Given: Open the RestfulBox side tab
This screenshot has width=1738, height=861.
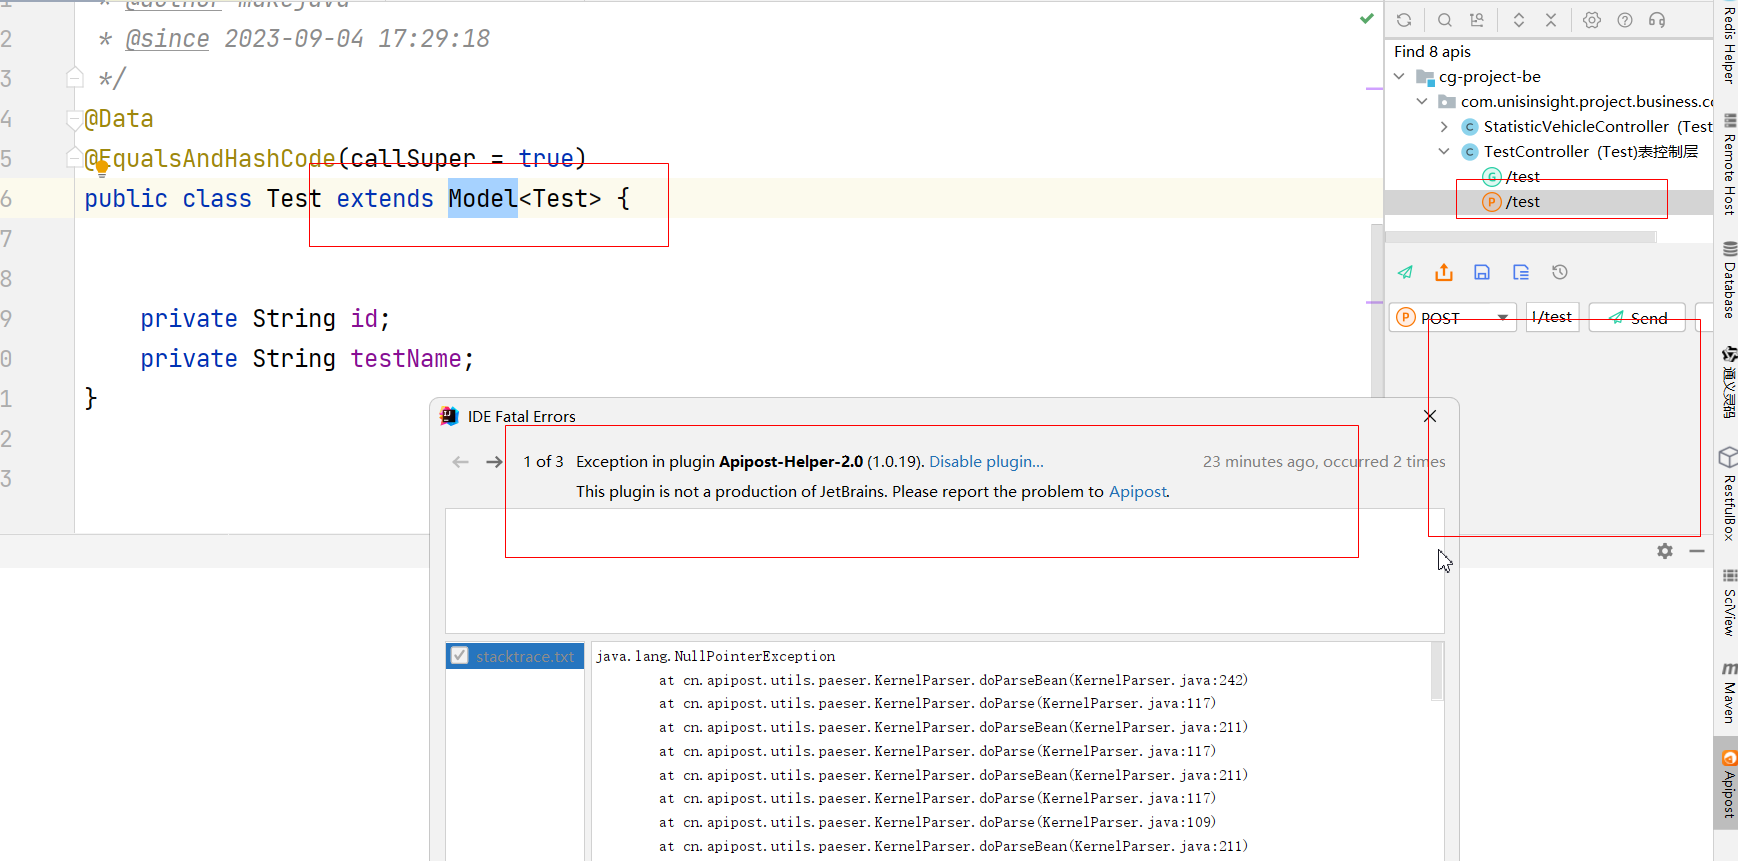Looking at the screenshot, I should coord(1728,495).
